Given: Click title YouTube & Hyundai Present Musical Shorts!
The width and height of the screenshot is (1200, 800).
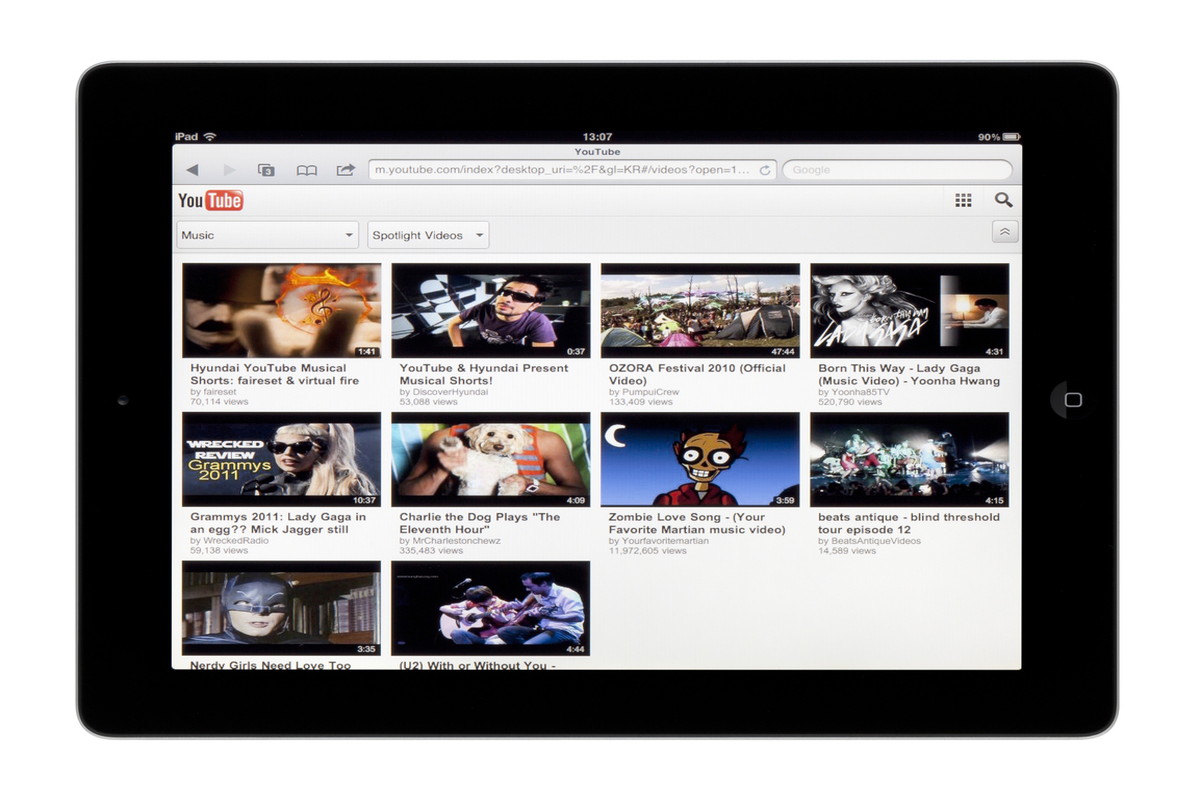Looking at the screenshot, I should point(484,374).
